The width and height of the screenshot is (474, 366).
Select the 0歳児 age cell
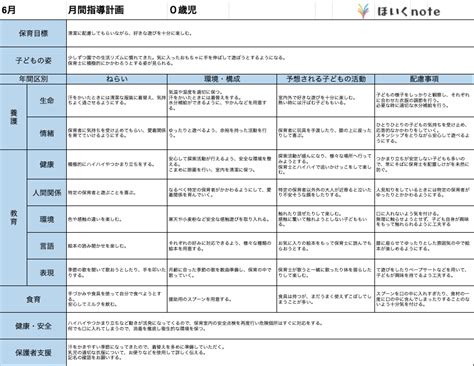[x=183, y=10]
